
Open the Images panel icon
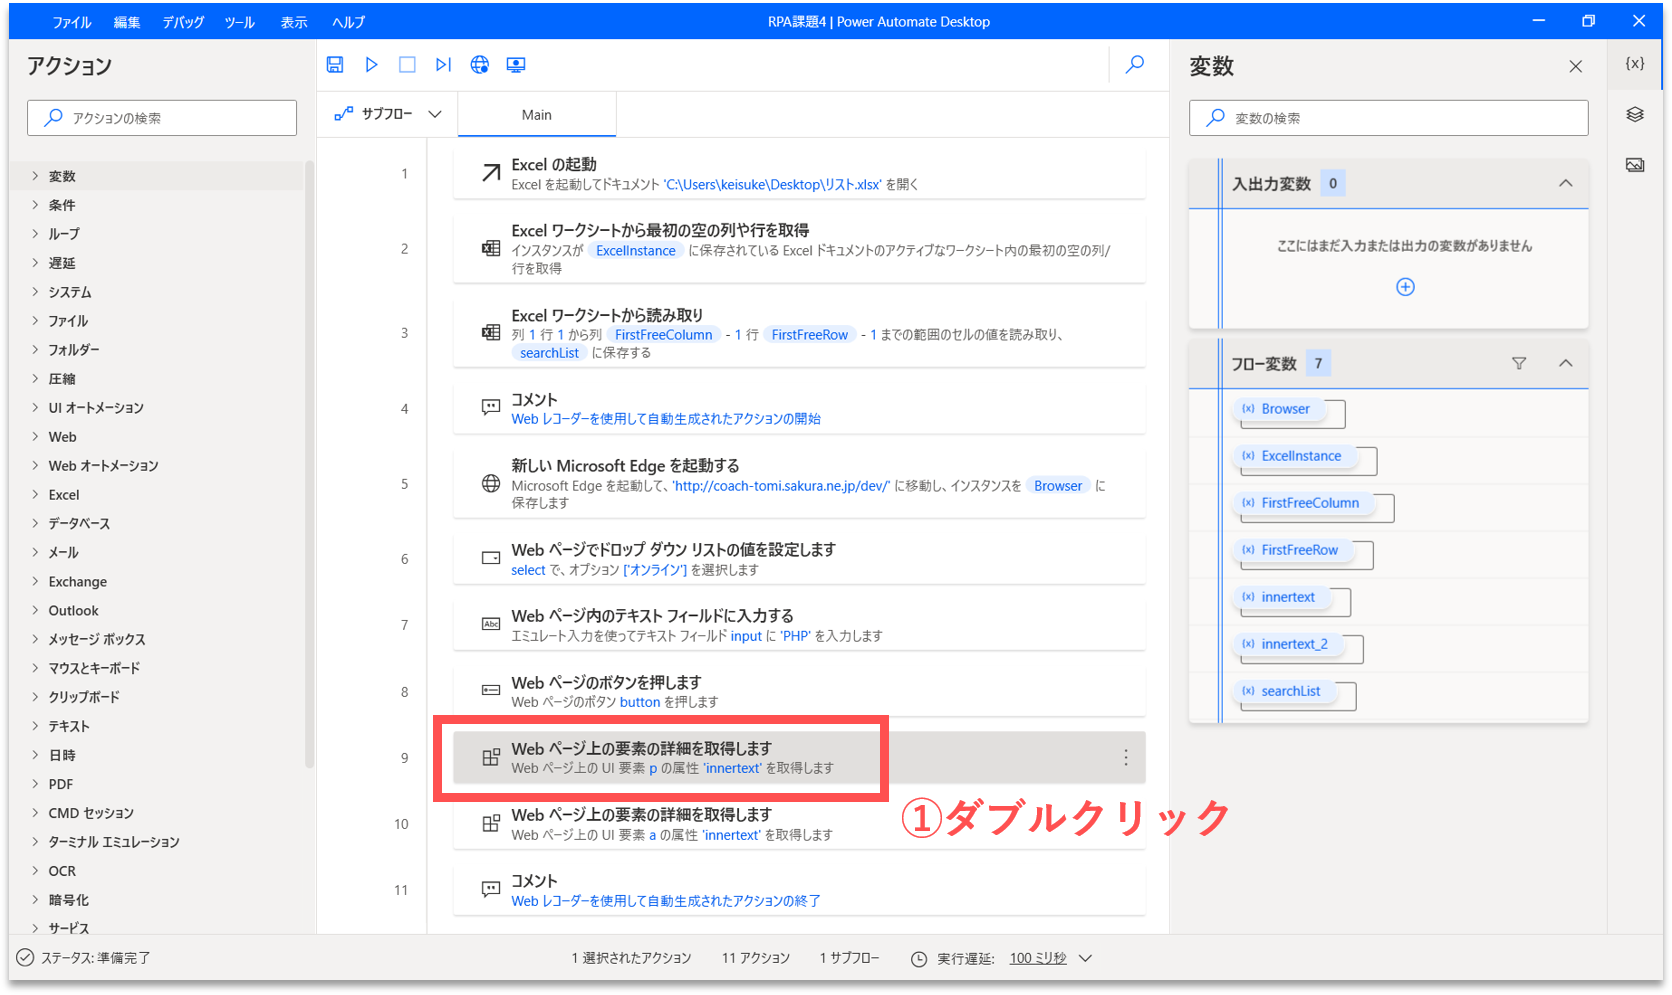pos(1635,165)
